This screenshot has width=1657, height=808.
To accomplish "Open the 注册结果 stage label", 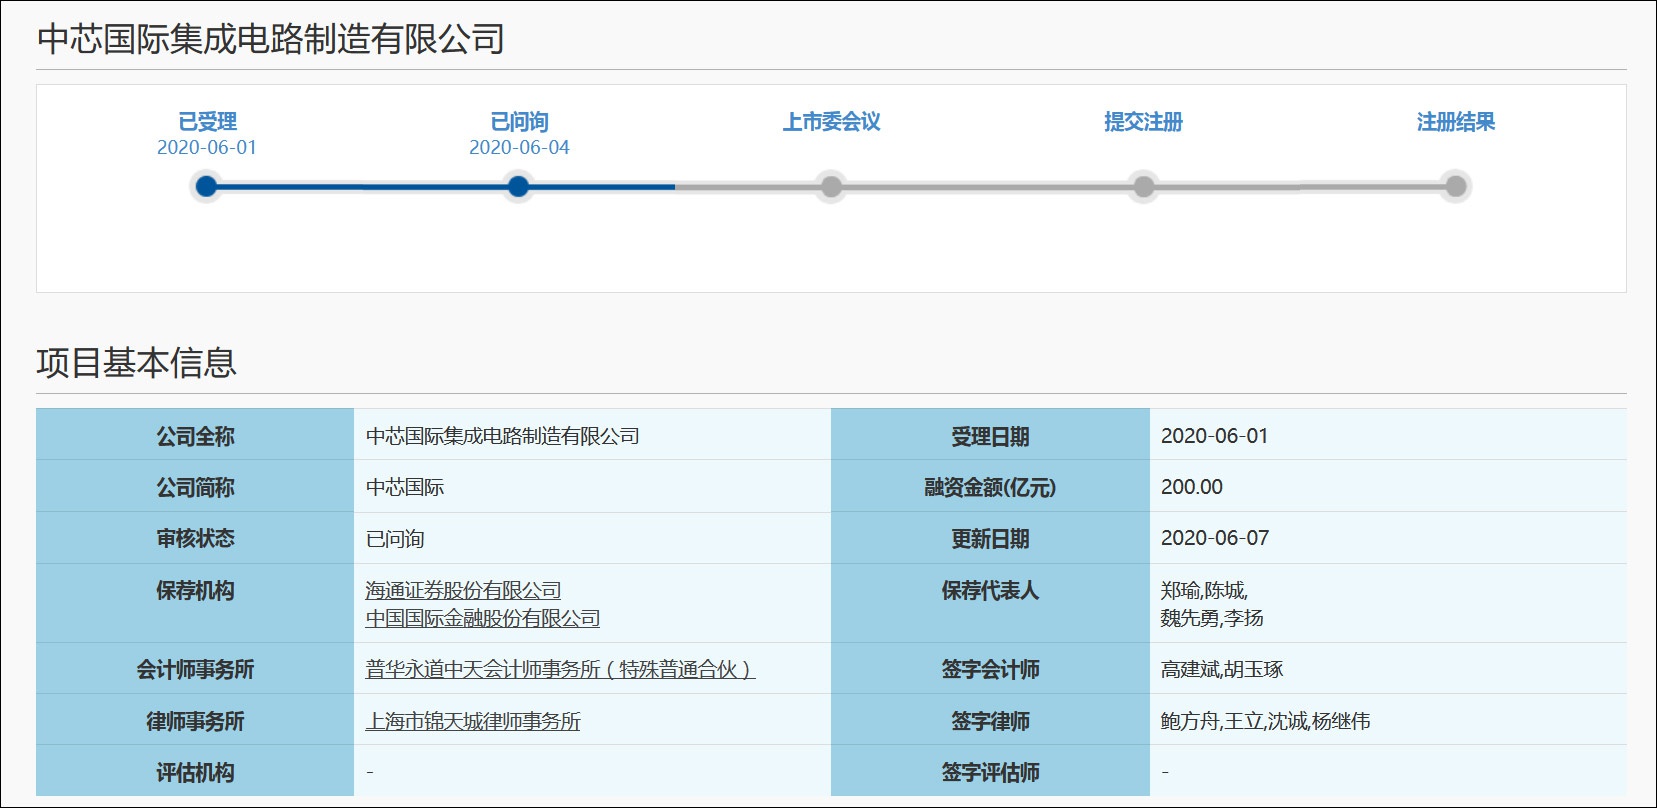I will [x=1456, y=122].
